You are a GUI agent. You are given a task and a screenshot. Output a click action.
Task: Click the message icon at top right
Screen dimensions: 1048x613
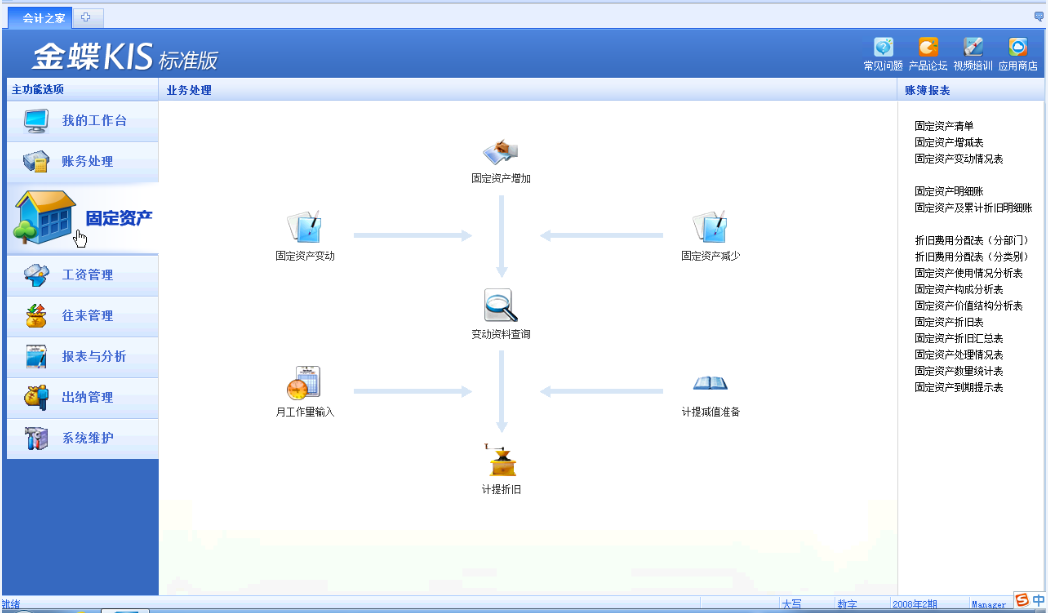(x=1039, y=16)
